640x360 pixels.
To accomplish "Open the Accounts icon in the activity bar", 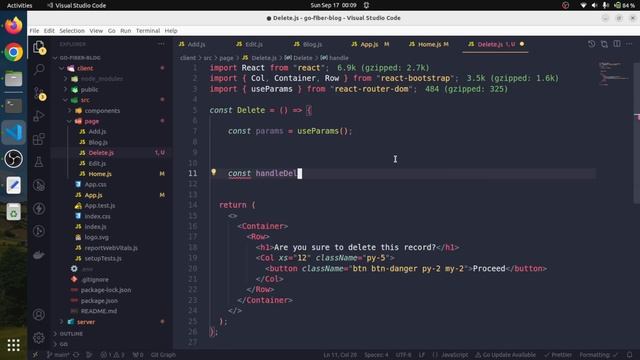I will (x=39, y=315).
